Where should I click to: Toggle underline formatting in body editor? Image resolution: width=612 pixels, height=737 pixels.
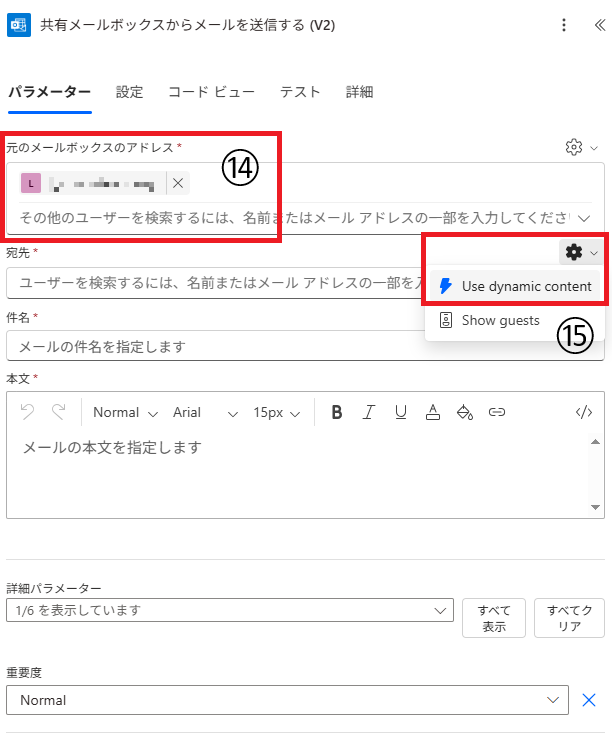pyautogui.click(x=400, y=412)
